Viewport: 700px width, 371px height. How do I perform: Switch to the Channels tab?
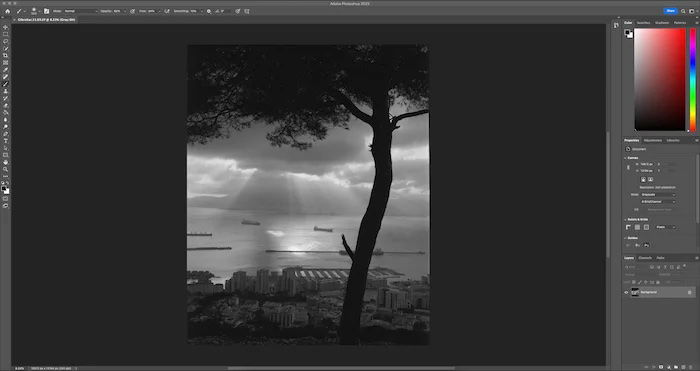tap(645, 258)
